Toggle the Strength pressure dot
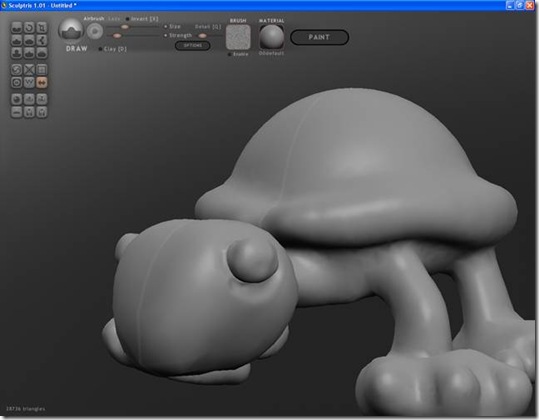Image resolution: width=539 pixels, height=420 pixels. pos(166,35)
